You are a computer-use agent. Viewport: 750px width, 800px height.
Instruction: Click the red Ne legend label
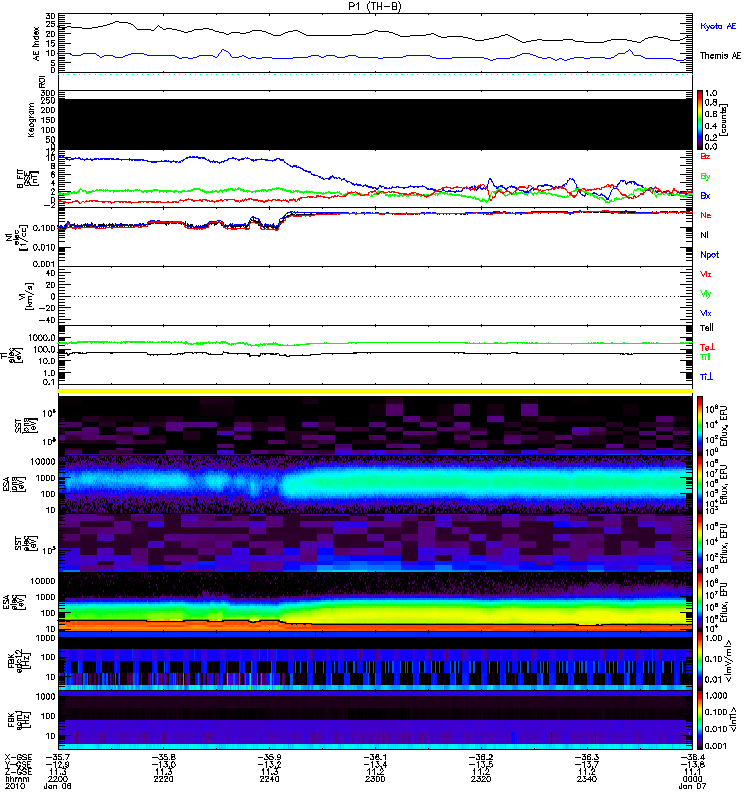pos(706,215)
